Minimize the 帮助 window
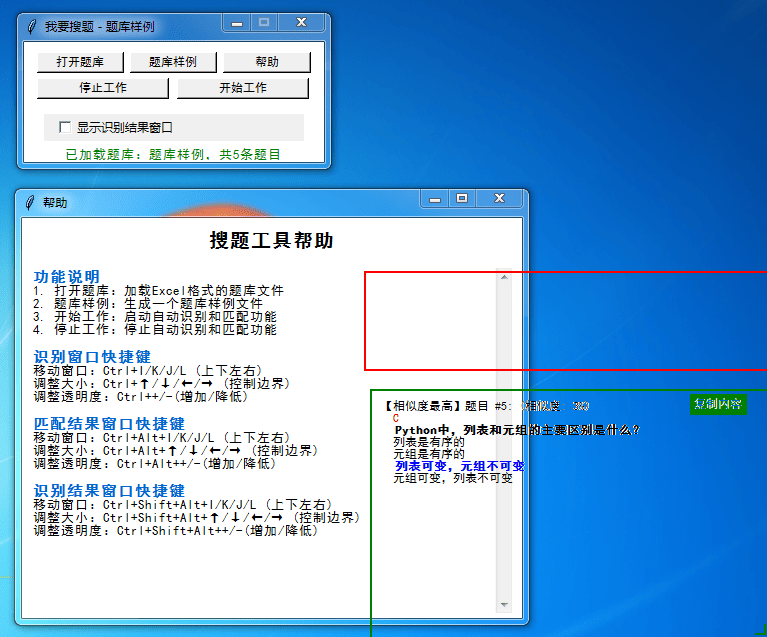The width and height of the screenshot is (767, 637). pyautogui.click(x=435, y=199)
